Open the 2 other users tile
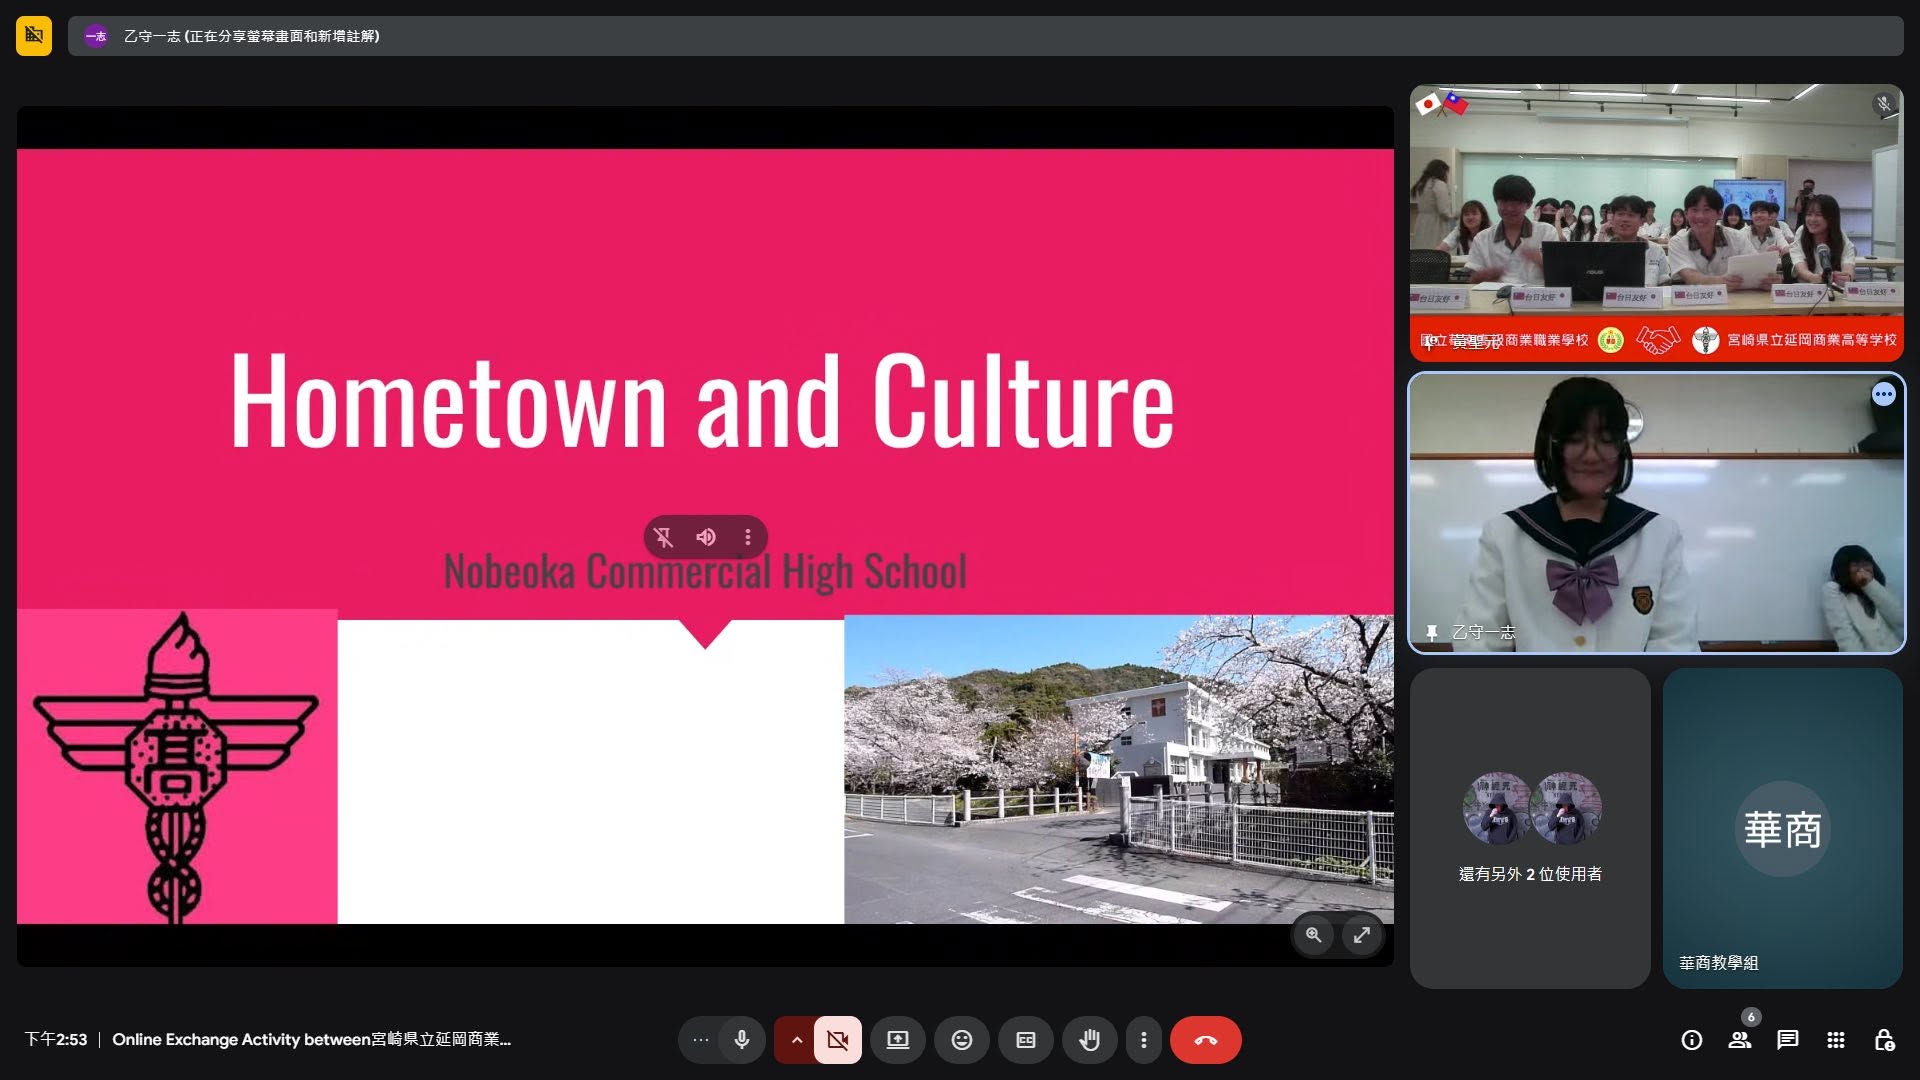The image size is (1920, 1080). (1530, 828)
